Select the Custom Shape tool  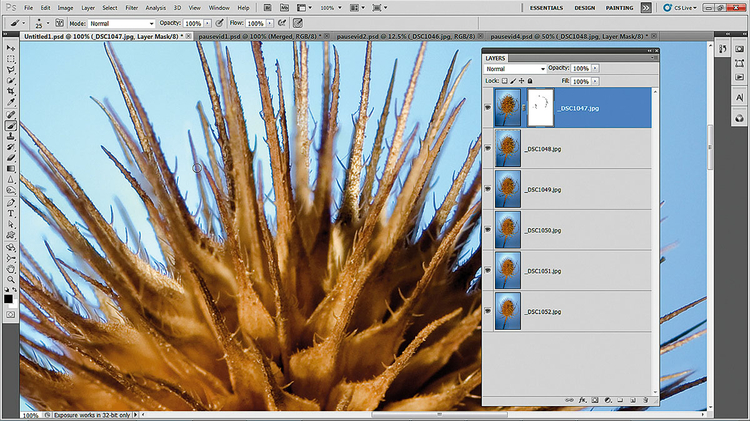[11, 235]
